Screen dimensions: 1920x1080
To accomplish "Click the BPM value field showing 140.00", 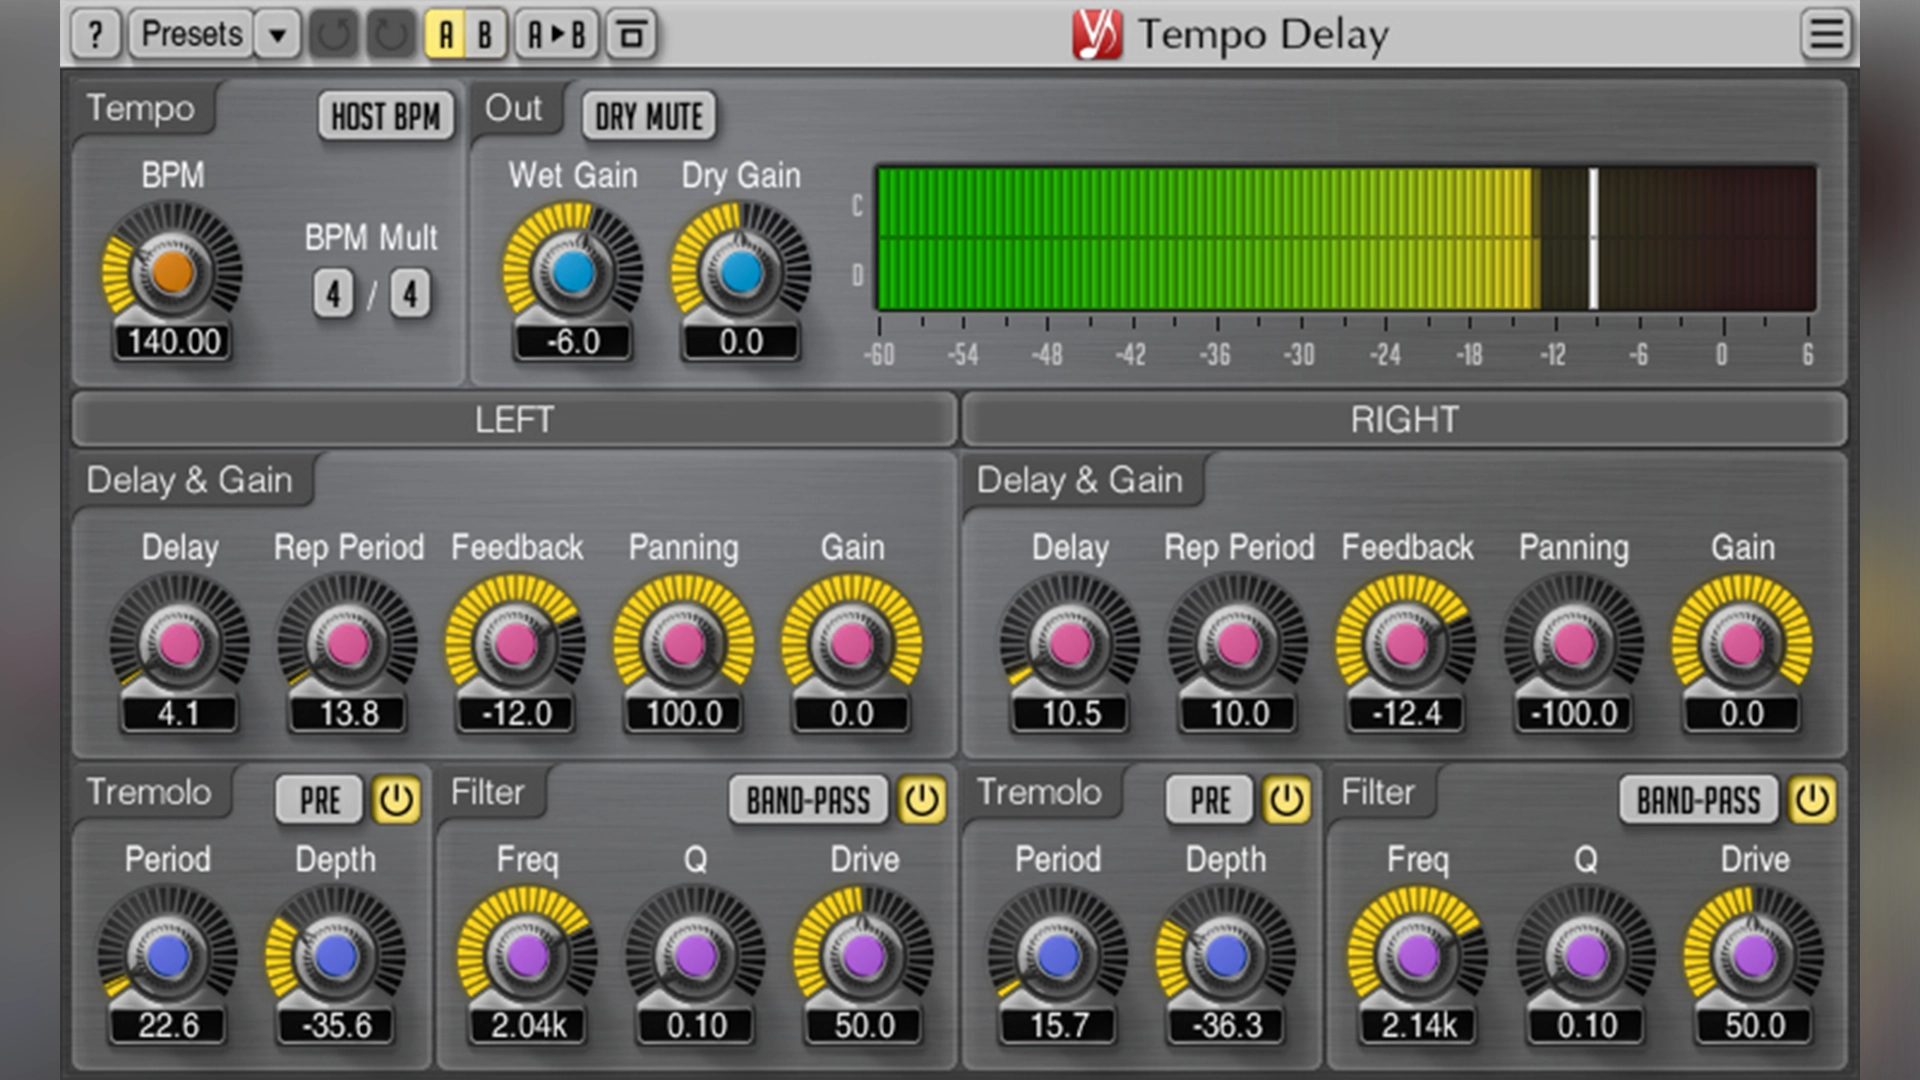I will pyautogui.click(x=173, y=342).
